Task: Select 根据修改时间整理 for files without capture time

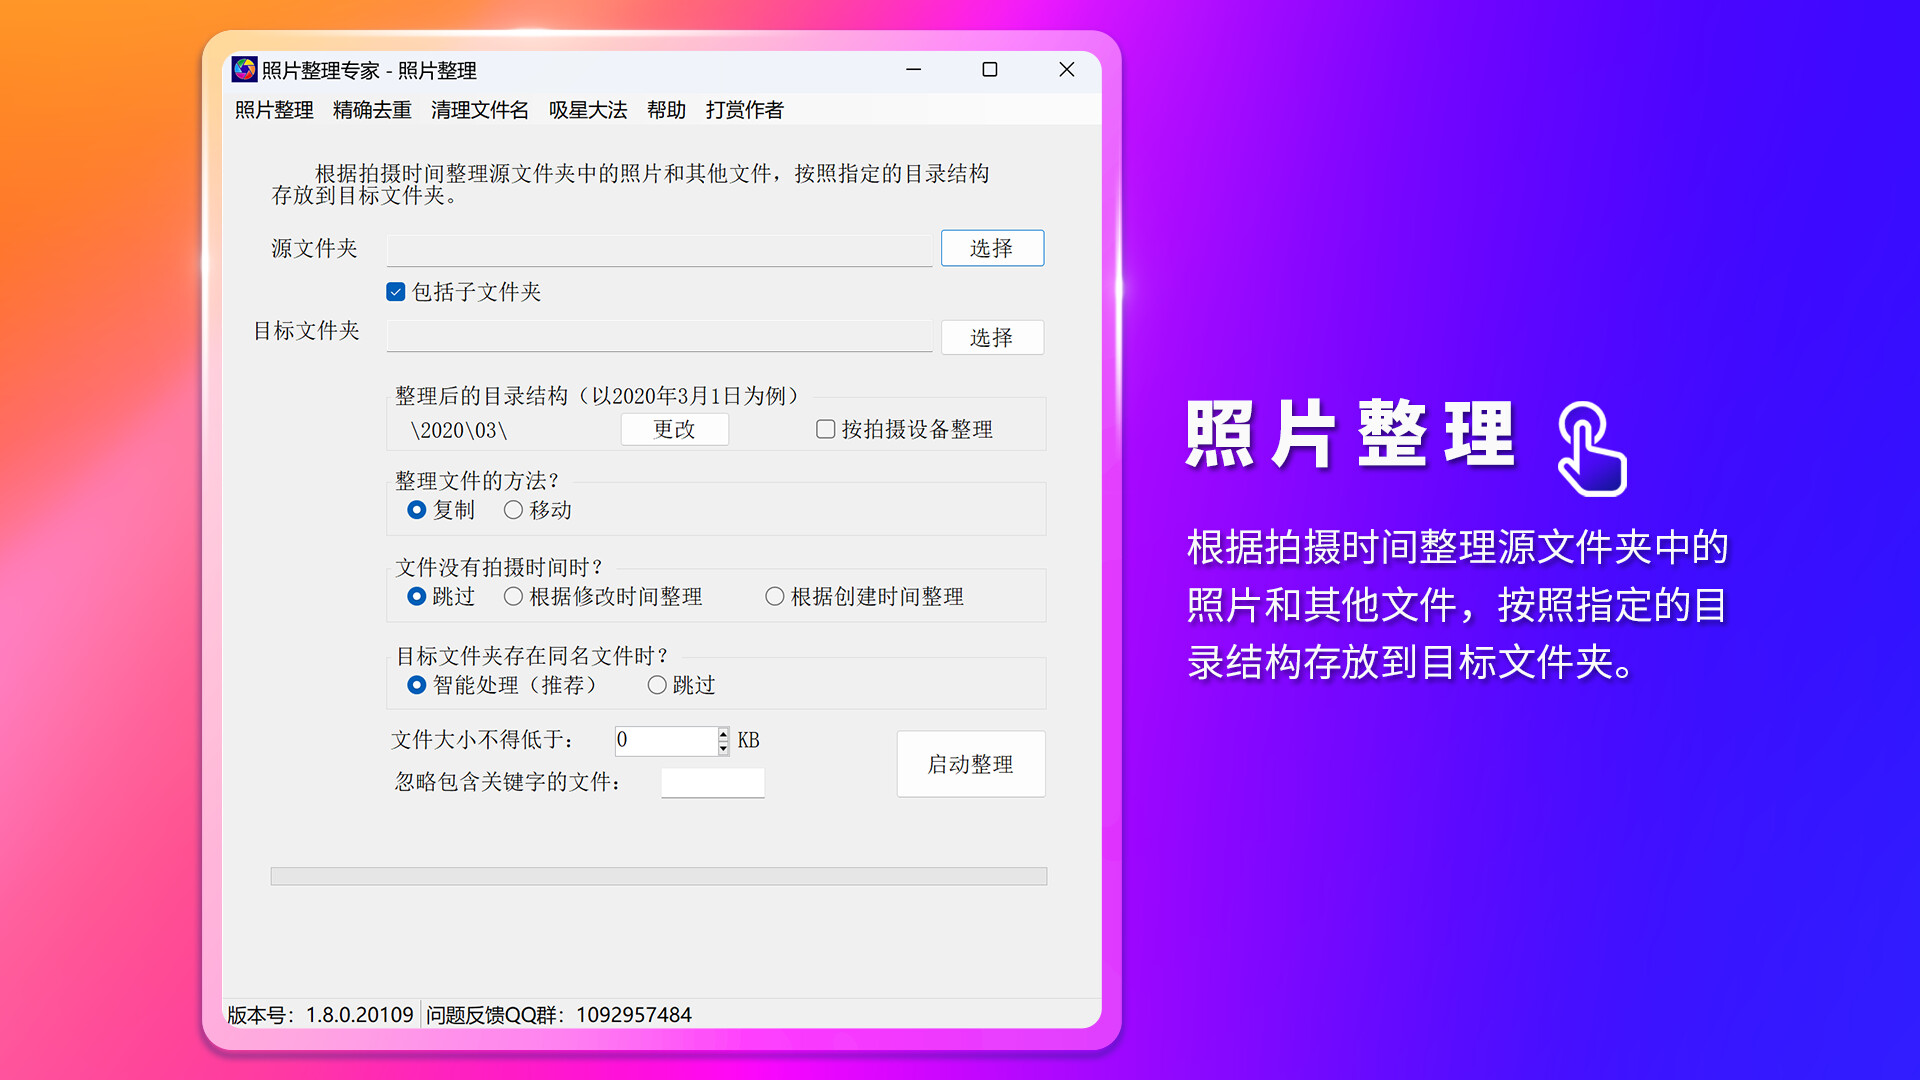Action: point(515,596)
